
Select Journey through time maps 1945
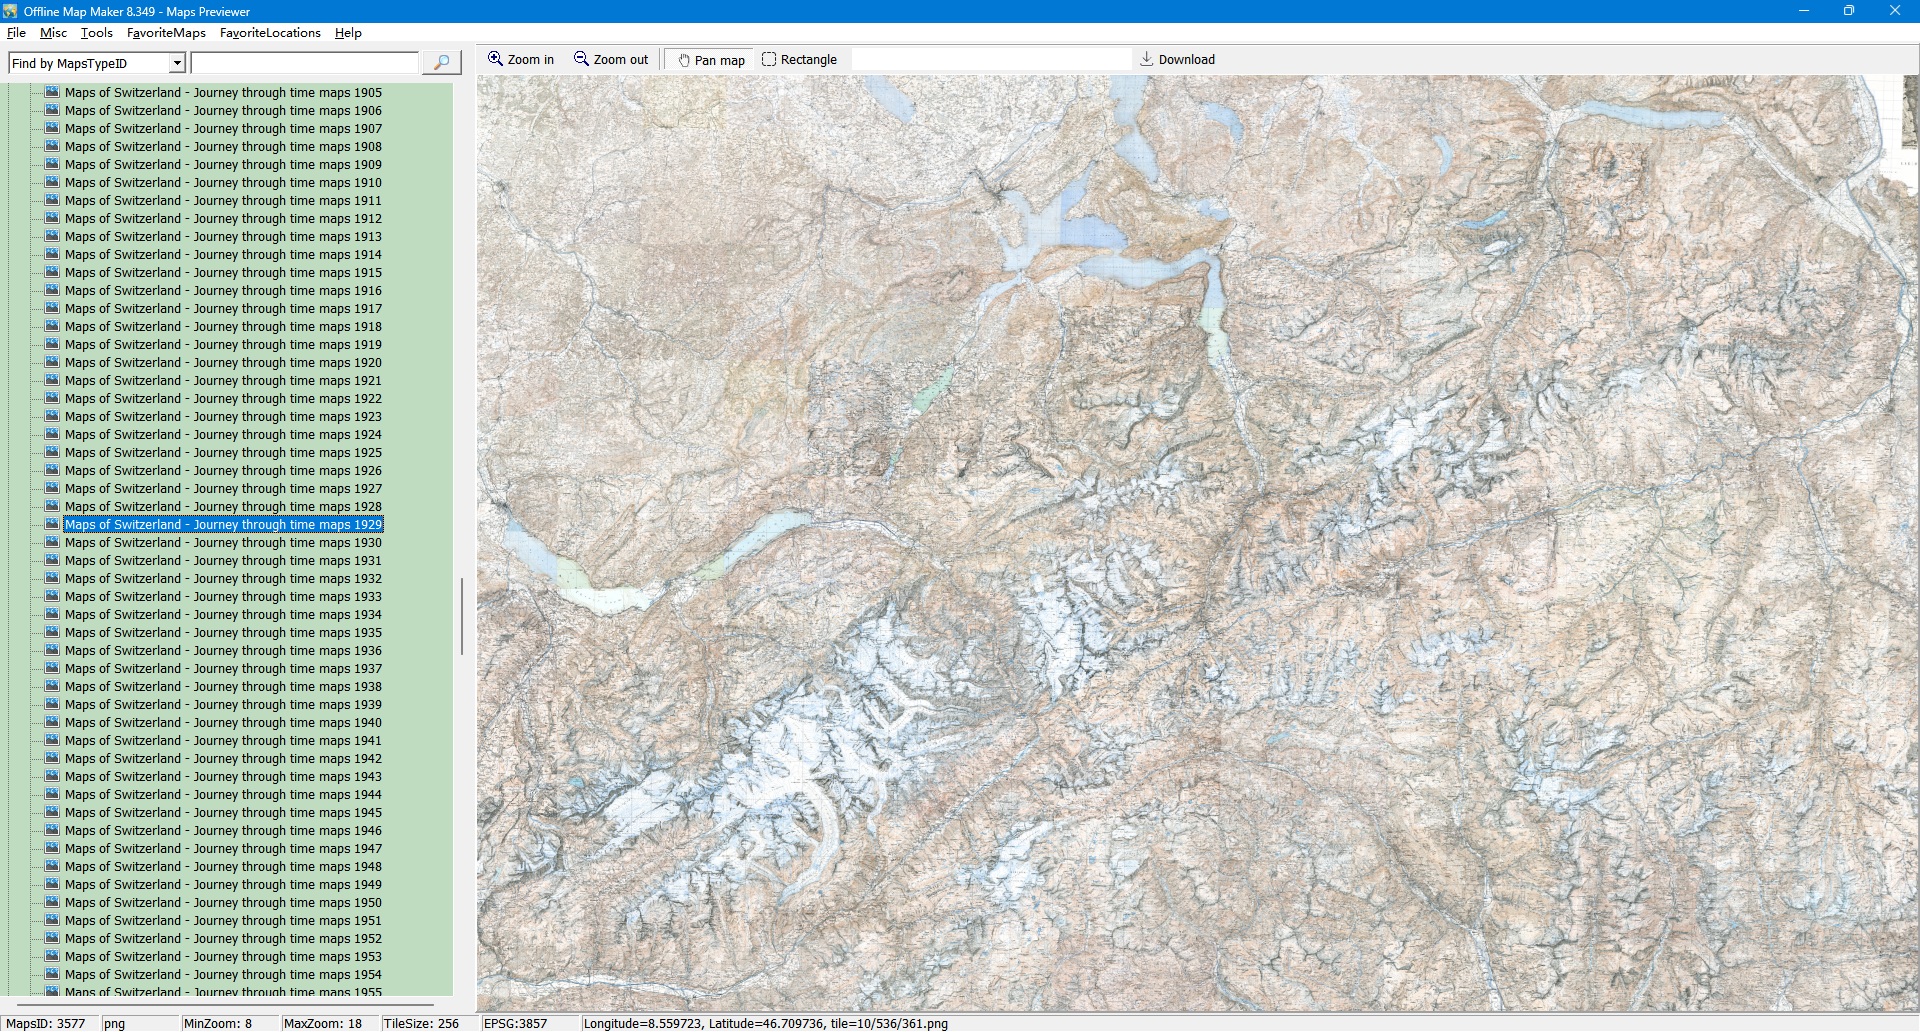click(x=223, y=813)
